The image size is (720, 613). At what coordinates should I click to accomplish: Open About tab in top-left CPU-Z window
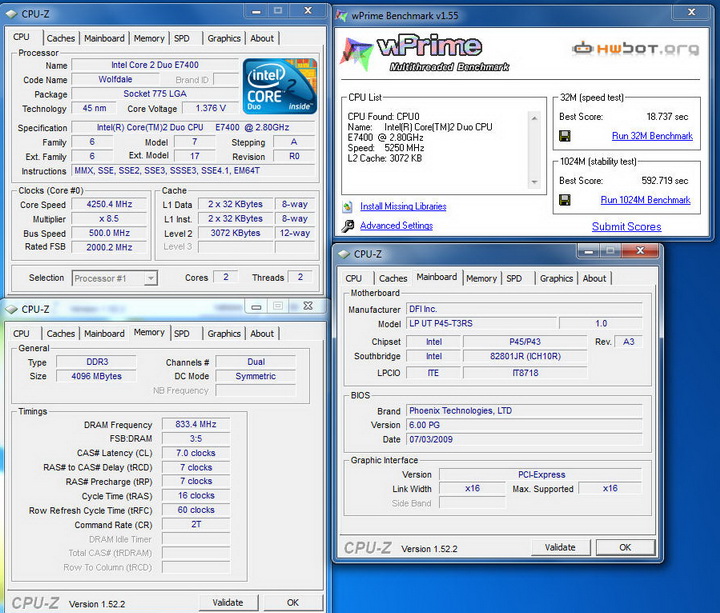[x=262, y=39]
